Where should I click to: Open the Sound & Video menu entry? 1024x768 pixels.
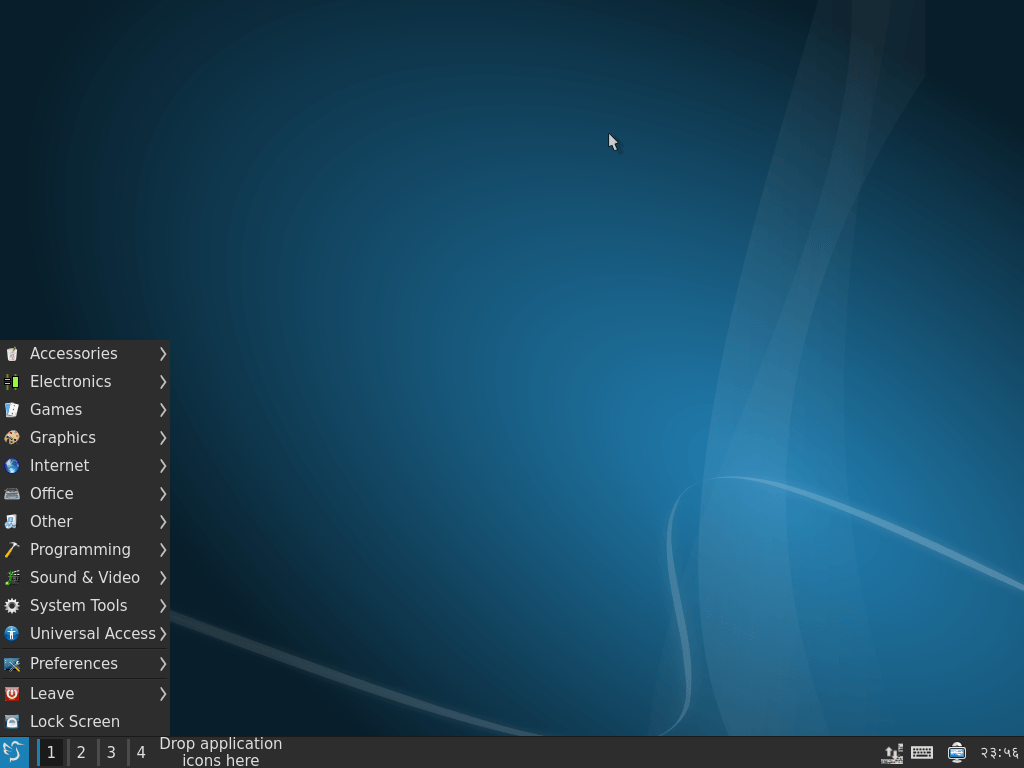85,578
